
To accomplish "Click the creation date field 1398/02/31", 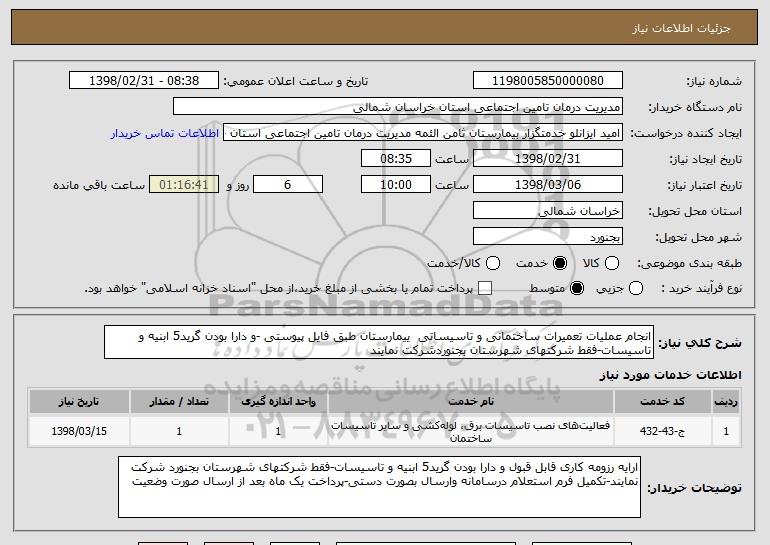I will [x=548, y=159].
